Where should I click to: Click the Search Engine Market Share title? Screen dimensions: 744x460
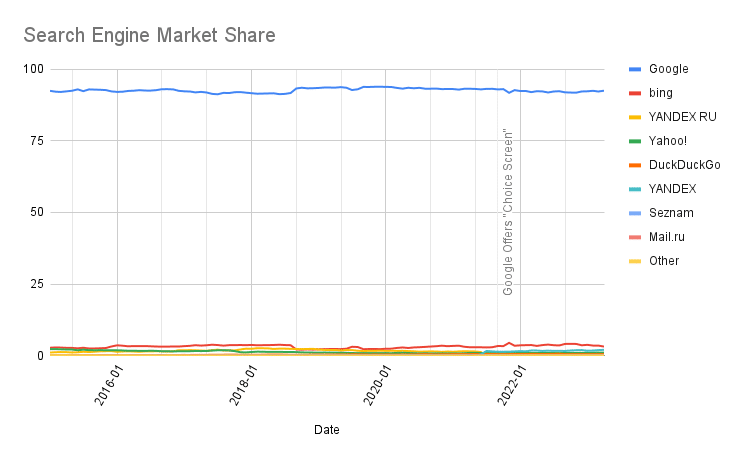pyautogui.click(x=149, y=36)
